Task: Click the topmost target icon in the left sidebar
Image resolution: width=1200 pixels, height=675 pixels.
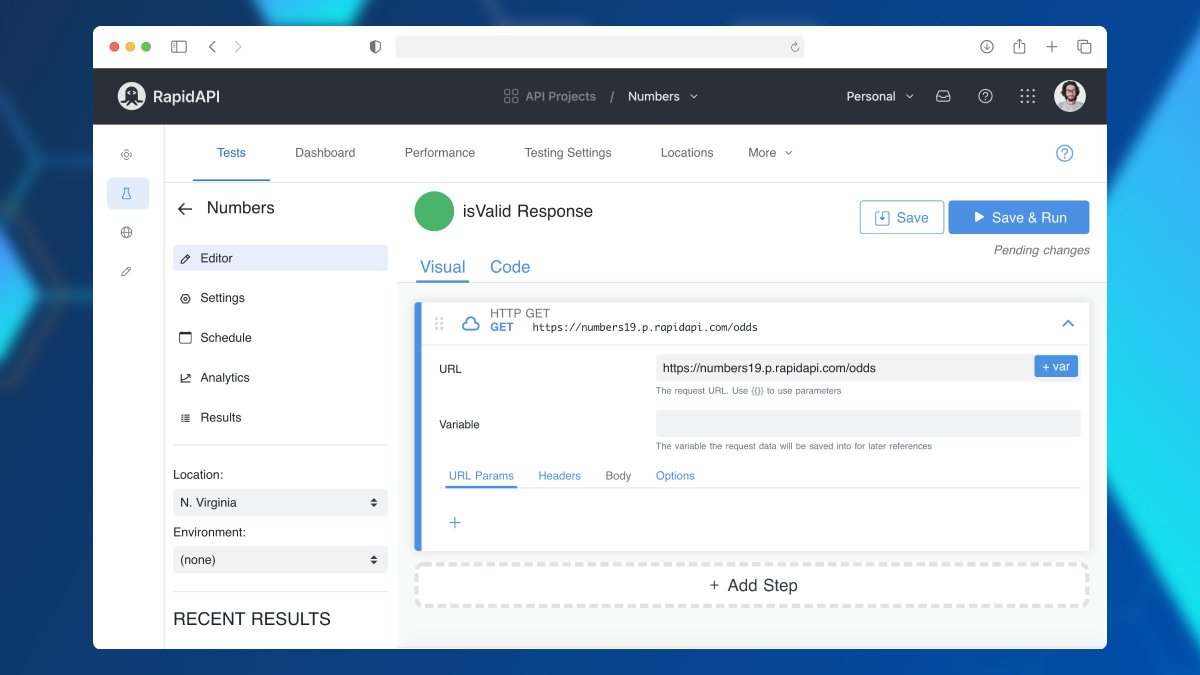Action: coord(126,154)
